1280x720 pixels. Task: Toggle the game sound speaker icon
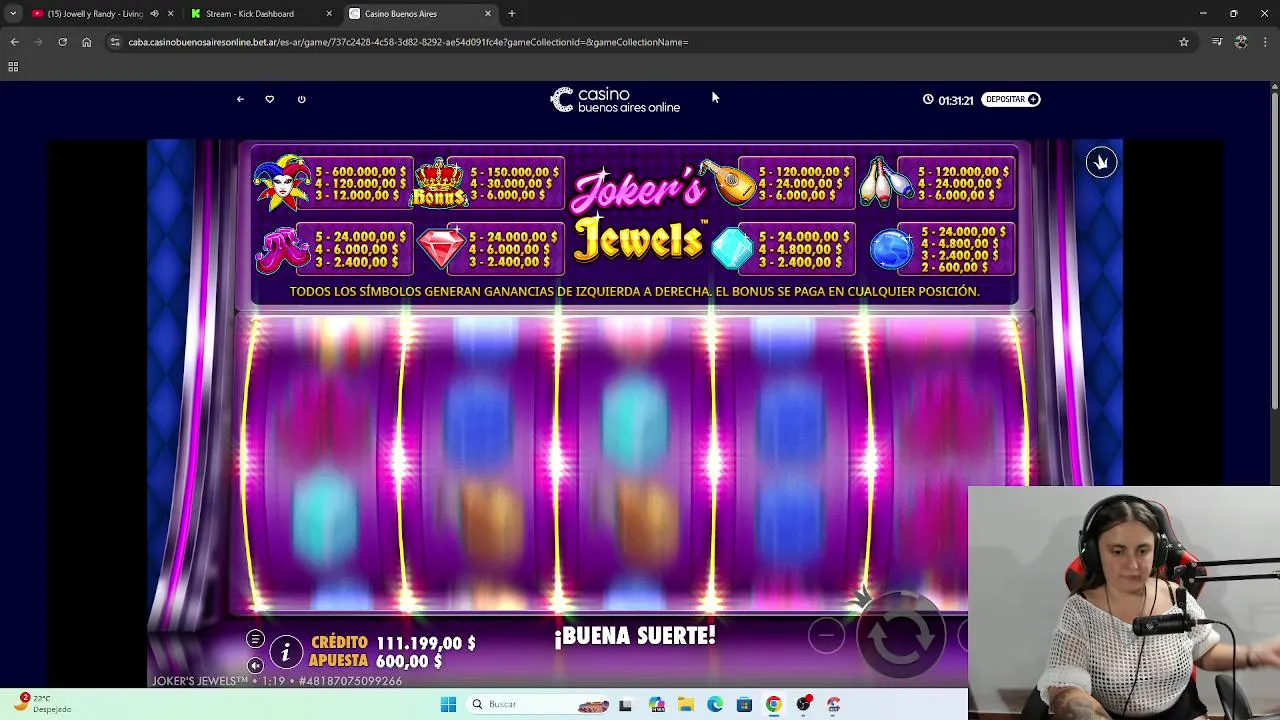coord(255,665)
